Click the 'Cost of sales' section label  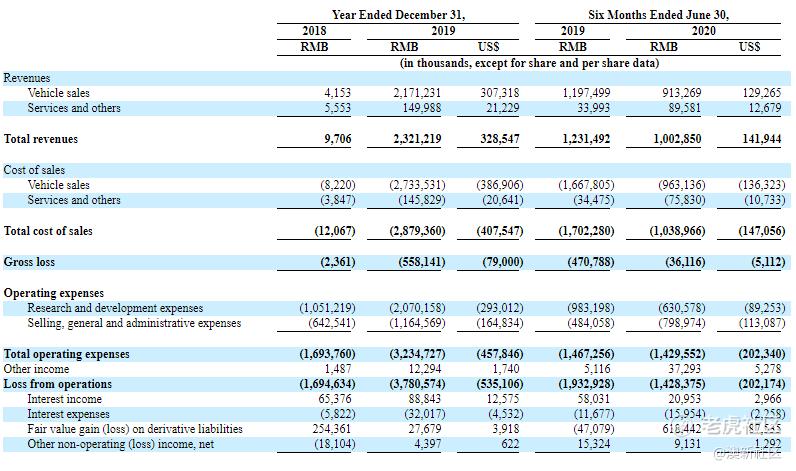point(34,170)
